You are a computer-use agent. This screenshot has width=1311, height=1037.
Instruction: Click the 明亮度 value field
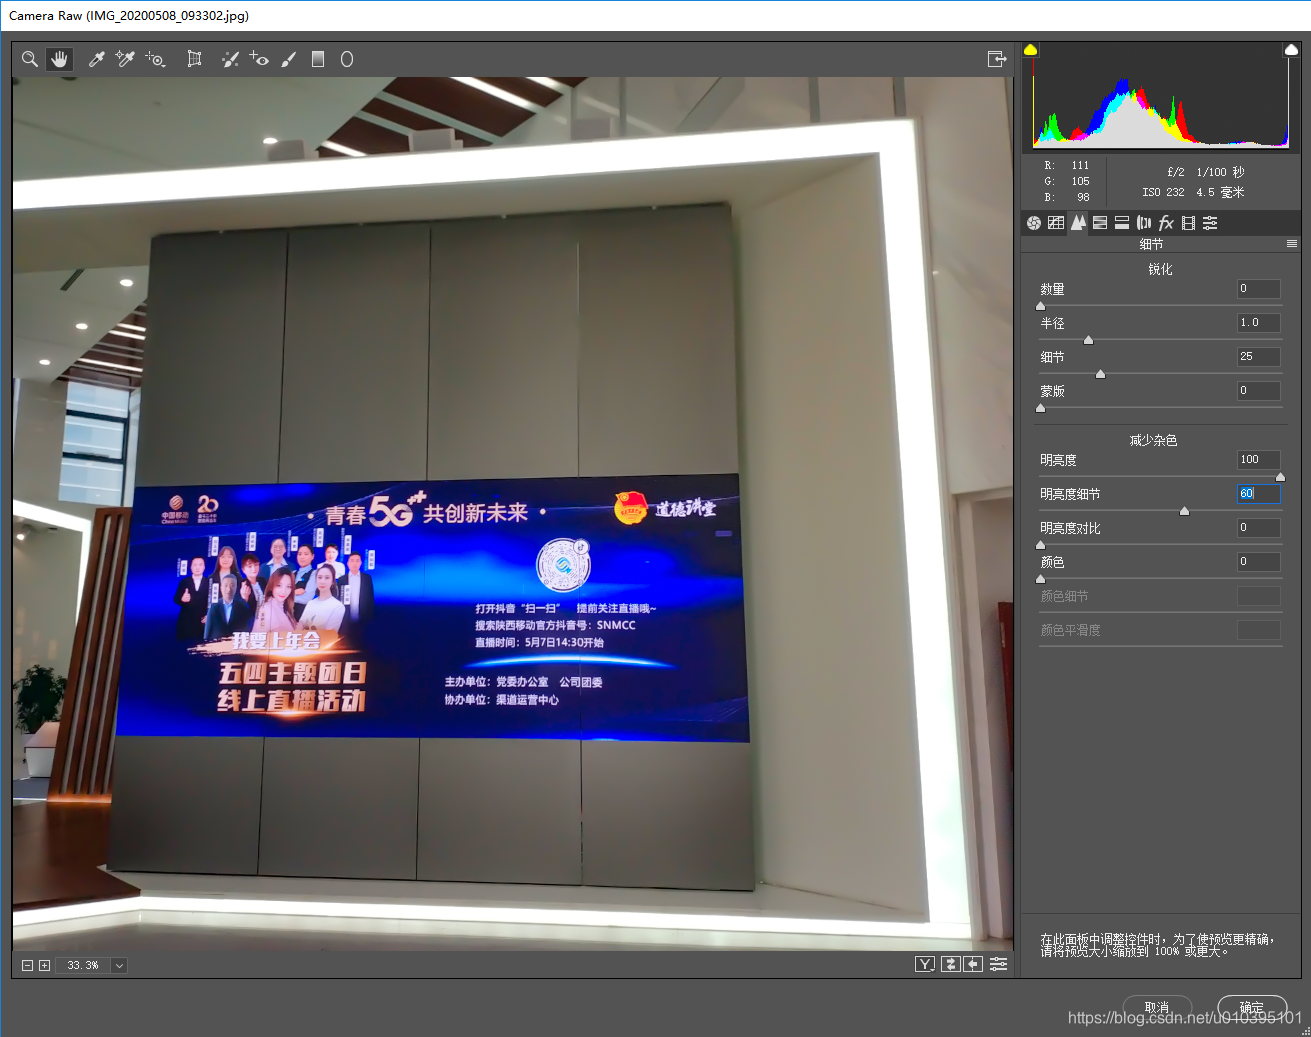pyautogui.click(x=1258, y=460)
